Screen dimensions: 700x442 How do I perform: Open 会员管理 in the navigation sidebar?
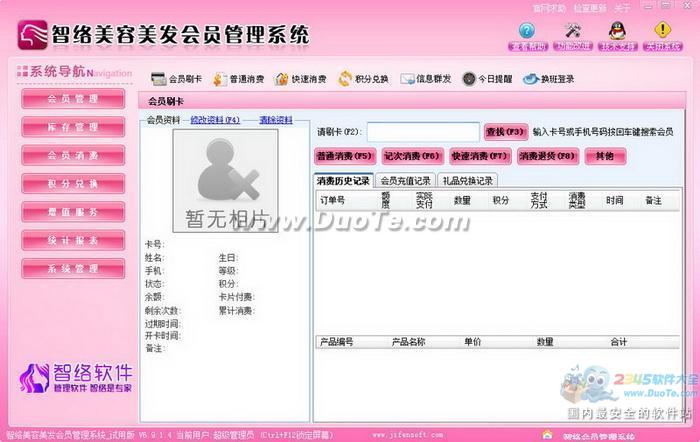tap(73, 99)
